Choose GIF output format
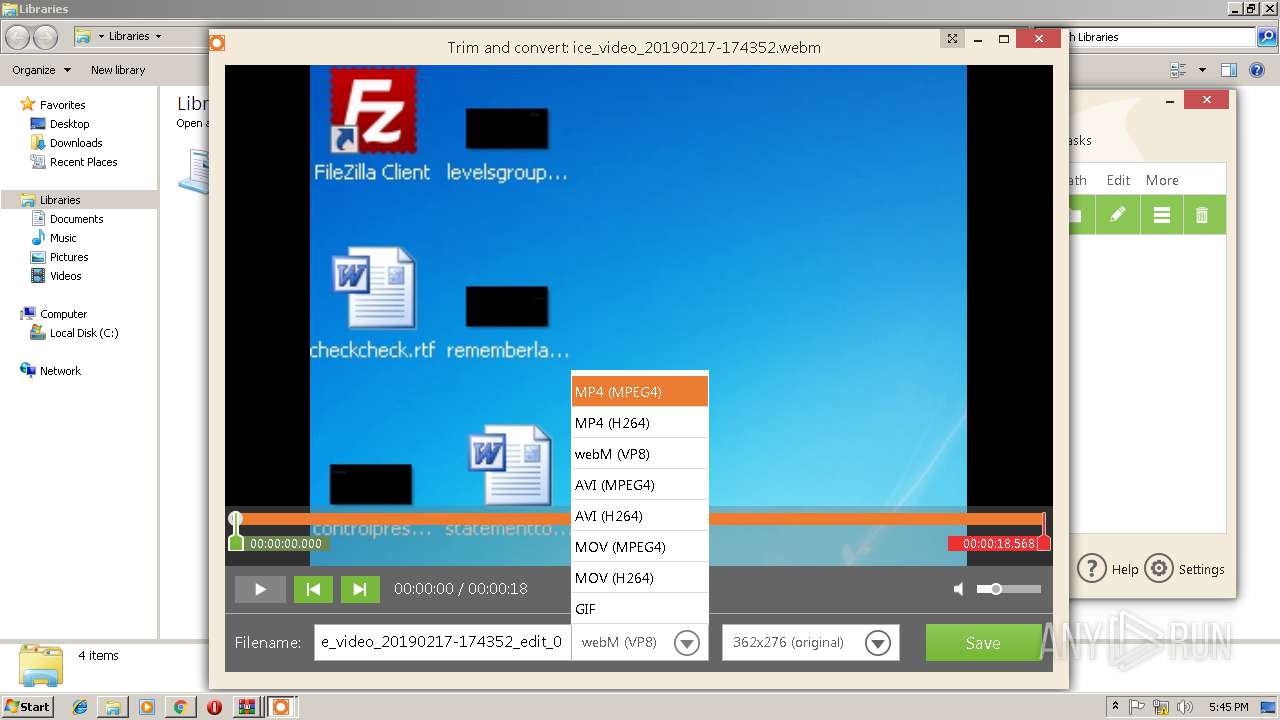The height and width of the screenshot is (720, 1280). pos(640,609)
